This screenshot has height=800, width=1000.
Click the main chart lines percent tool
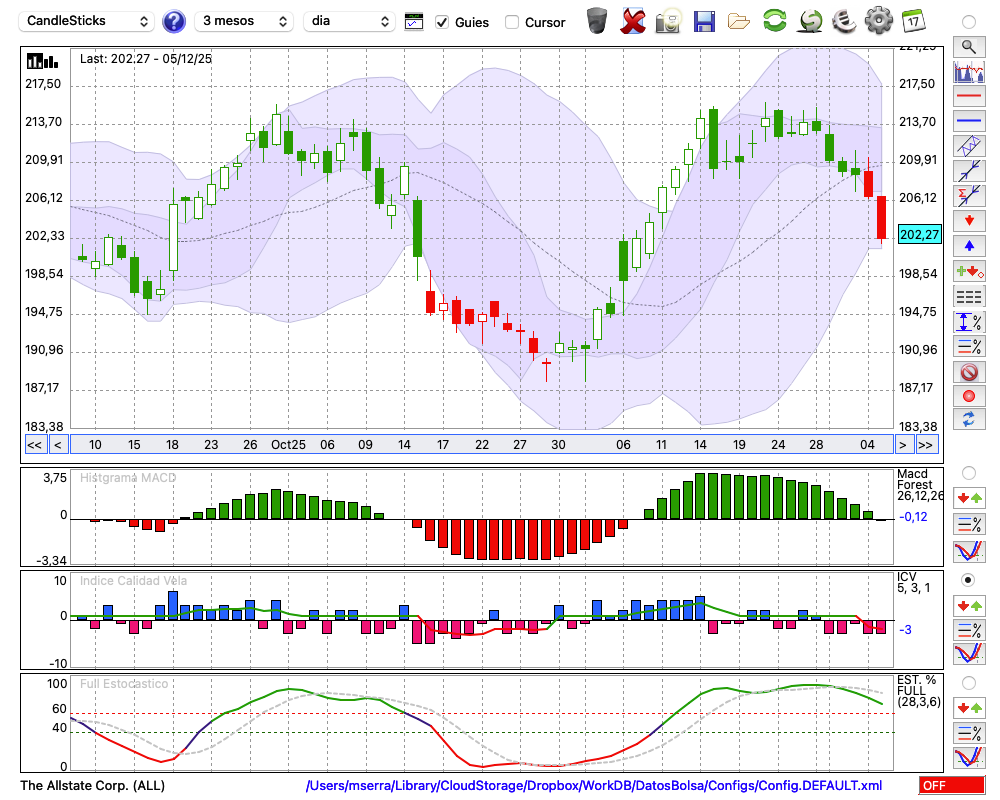point(969,346)
